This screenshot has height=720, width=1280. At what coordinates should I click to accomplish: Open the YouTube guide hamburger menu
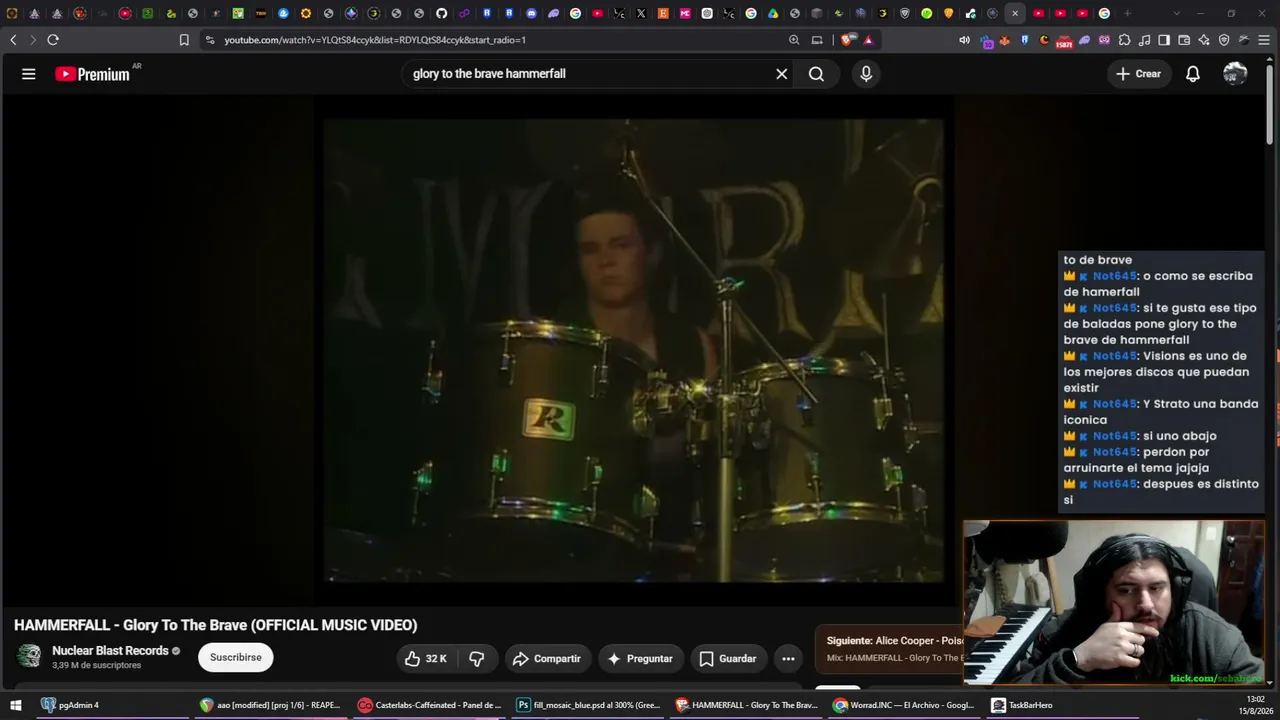coord(29,74)
